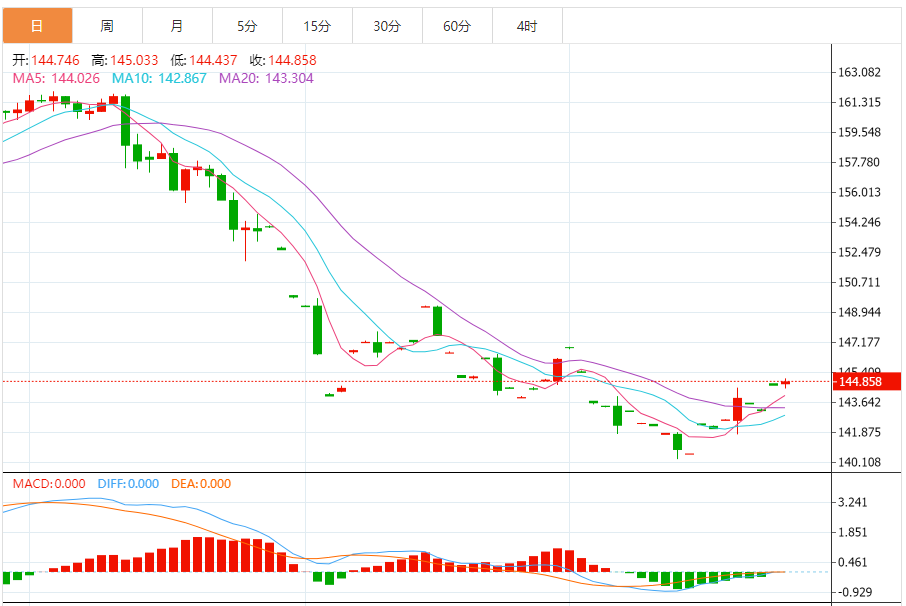This screenshot has width=906, height=606.
Task: Click the high price value 145.033
Action: tap(134, 60)
